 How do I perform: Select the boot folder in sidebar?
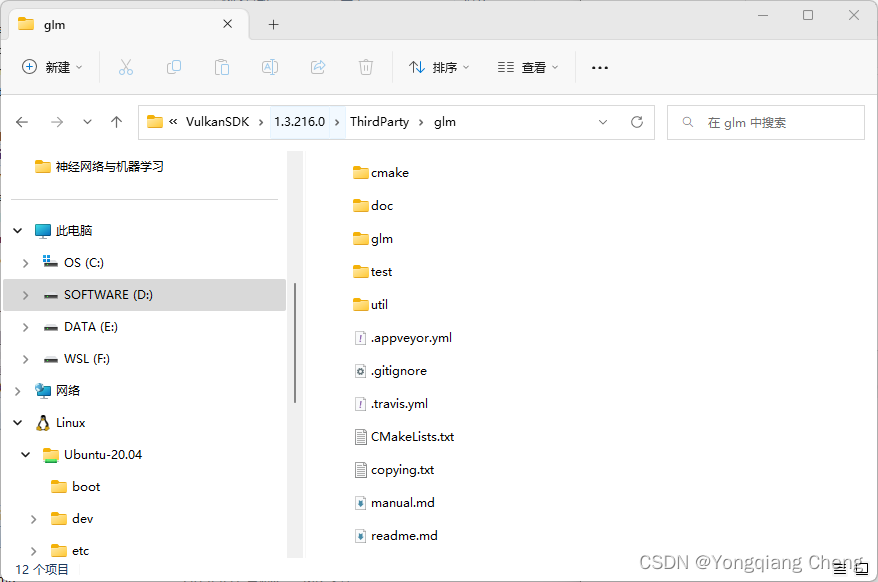point(76,487)
